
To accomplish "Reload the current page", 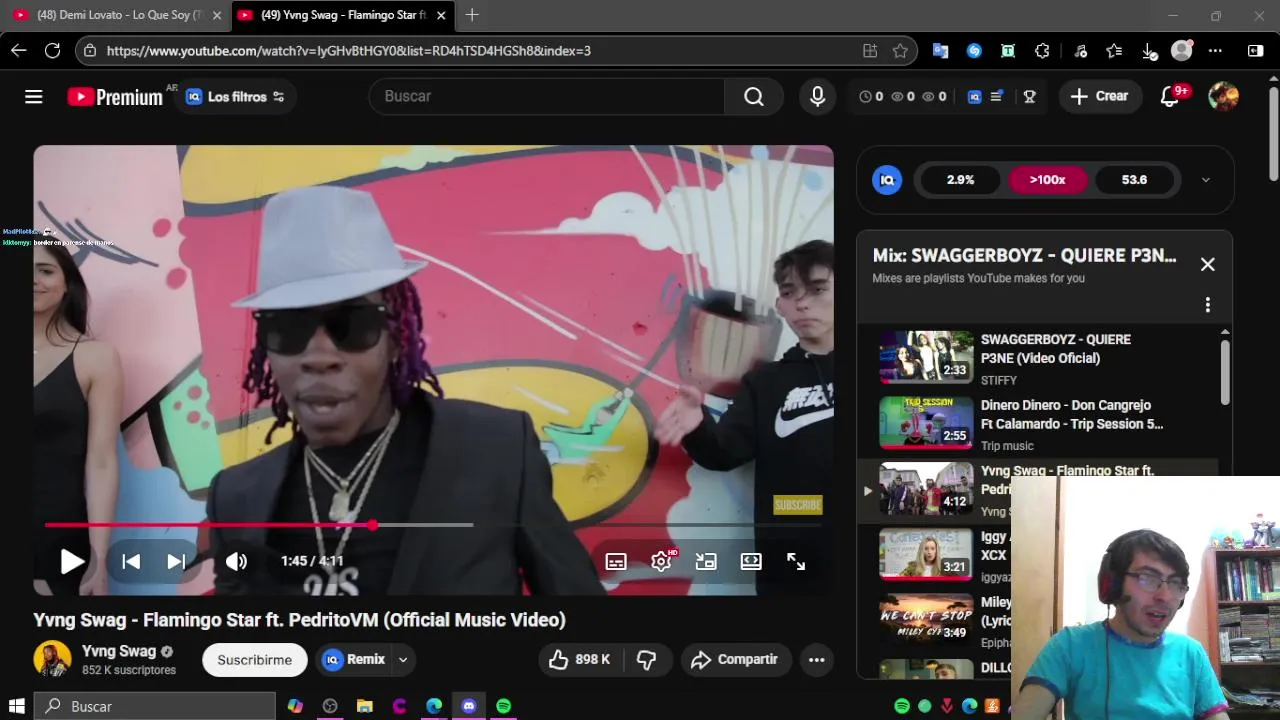I will 52,50.
